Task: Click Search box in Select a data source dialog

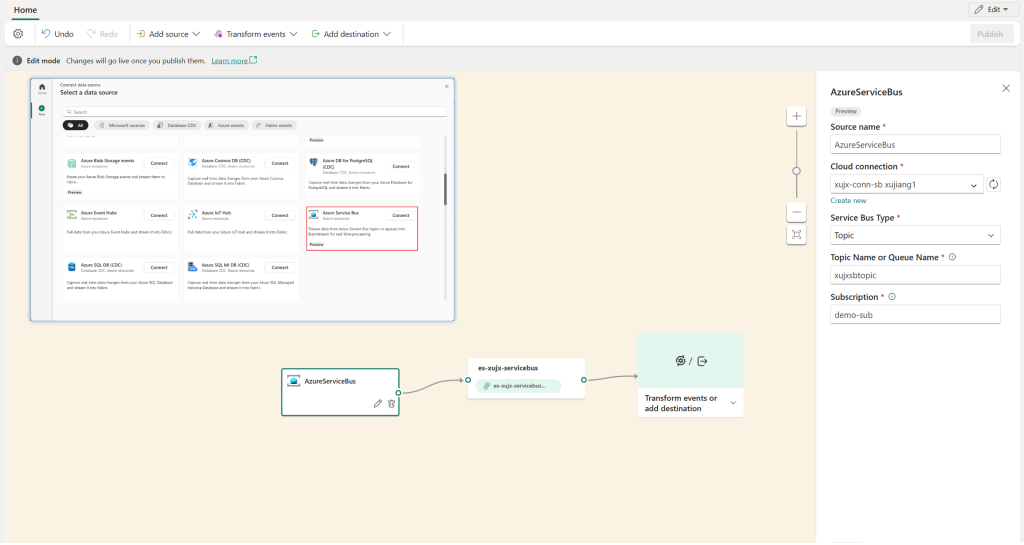Action: tap(255, 112)
